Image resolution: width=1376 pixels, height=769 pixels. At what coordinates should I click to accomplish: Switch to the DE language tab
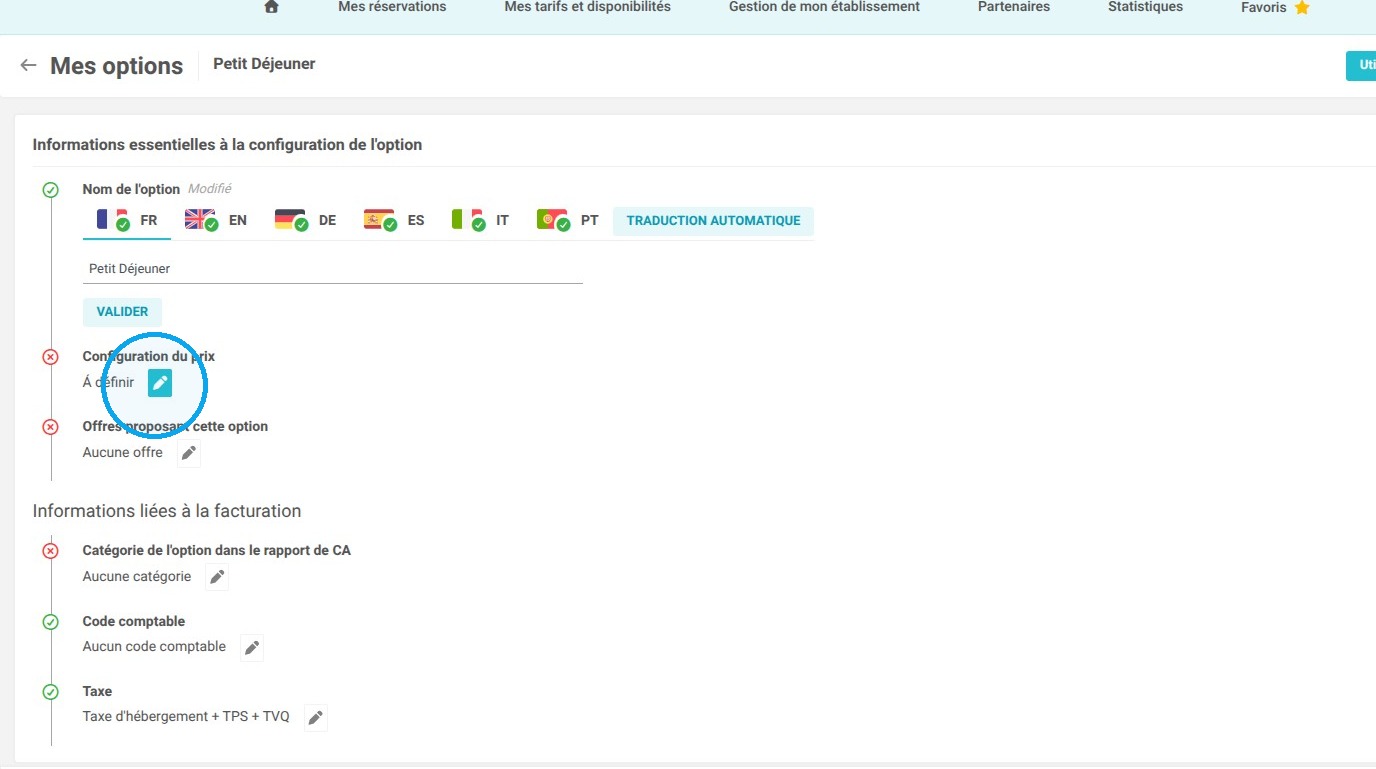pyautogui.click(x=305, y=221)
